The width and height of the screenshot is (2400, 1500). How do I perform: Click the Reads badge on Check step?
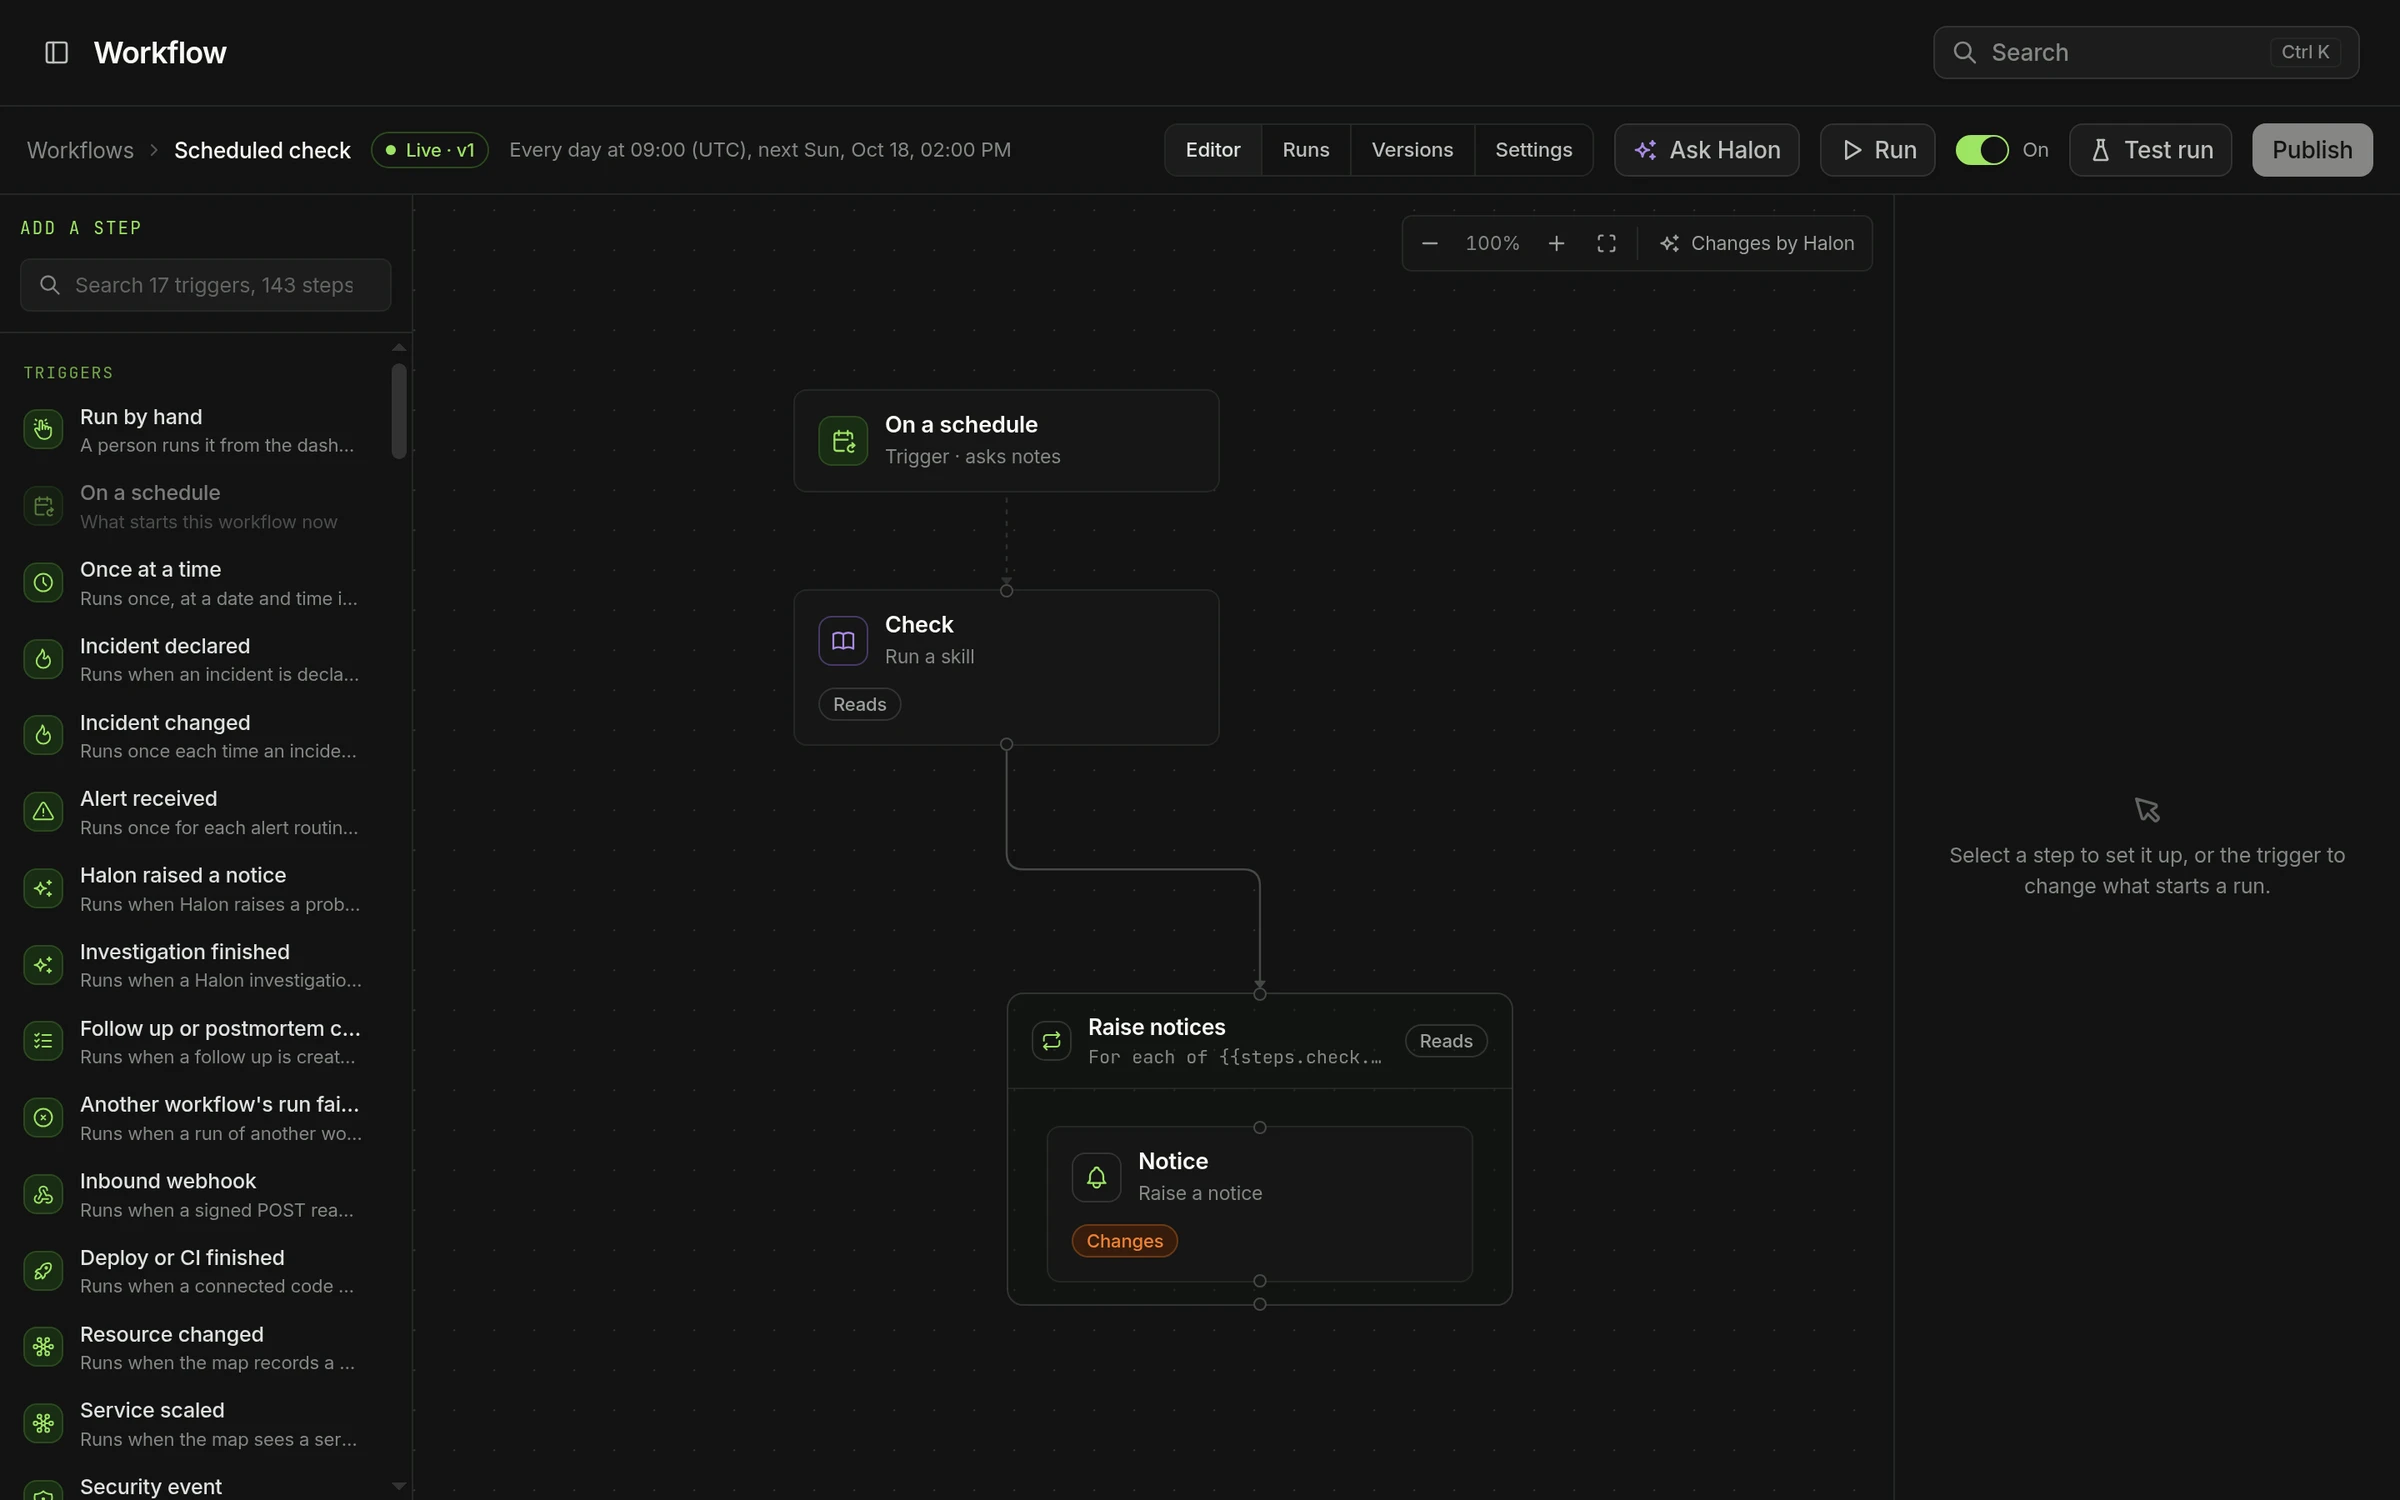tap(859, 705)
